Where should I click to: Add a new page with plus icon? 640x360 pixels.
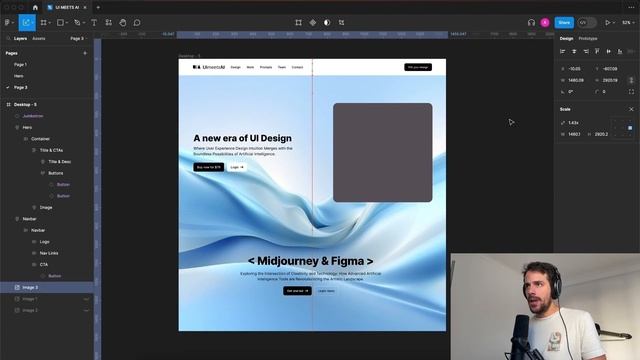pos(85,53)
